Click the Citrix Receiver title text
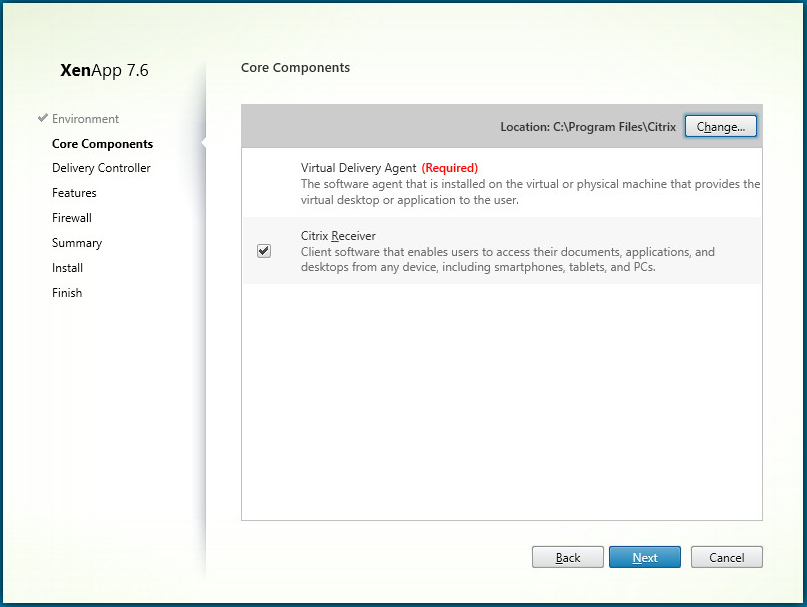The width and height of the screenshot is (807, 607). [338, 236]
